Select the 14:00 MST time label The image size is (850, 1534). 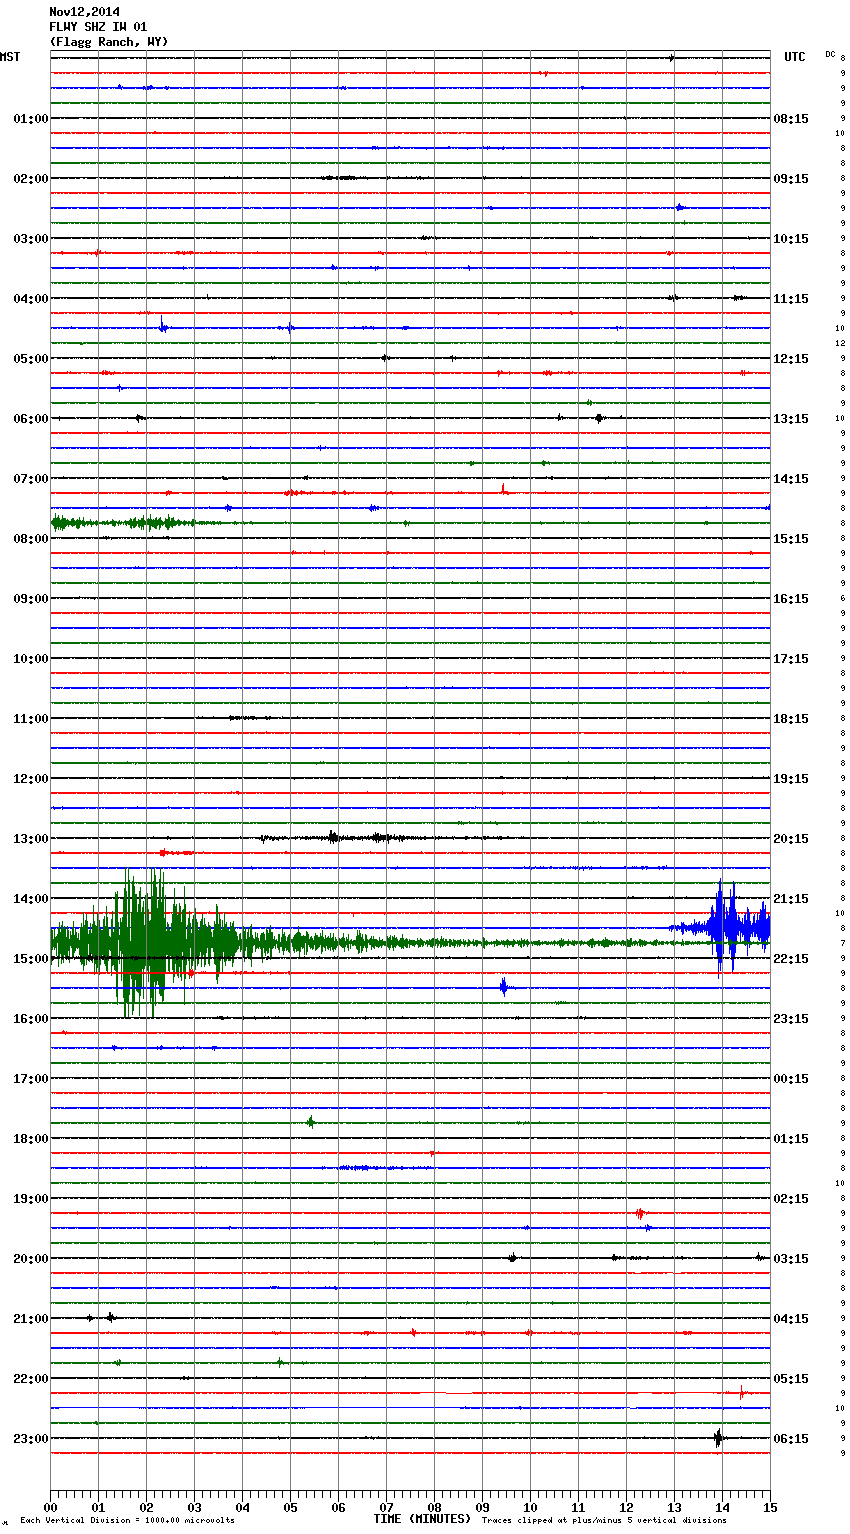30,899
